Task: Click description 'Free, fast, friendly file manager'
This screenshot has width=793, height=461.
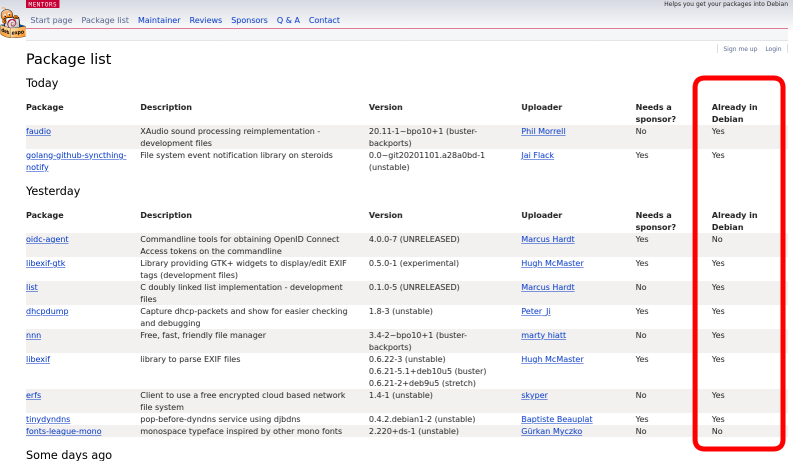Action: tap(203, 335)
